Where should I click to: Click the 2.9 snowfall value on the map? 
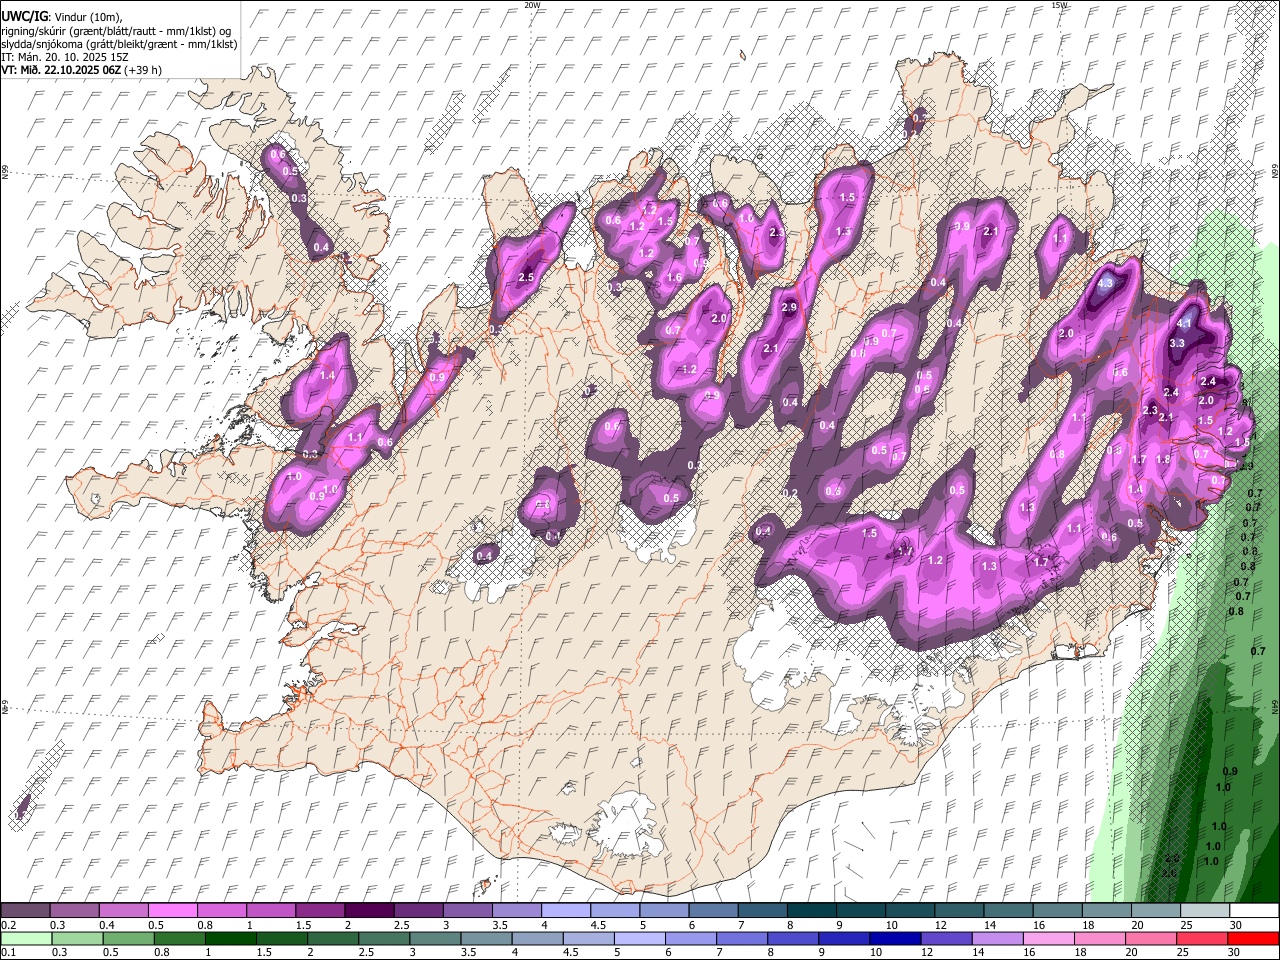tap(789, 307)
